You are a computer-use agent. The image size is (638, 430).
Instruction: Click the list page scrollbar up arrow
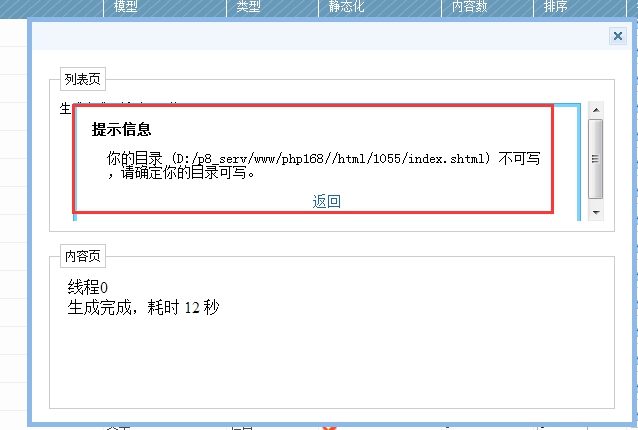tap(596, 109)
